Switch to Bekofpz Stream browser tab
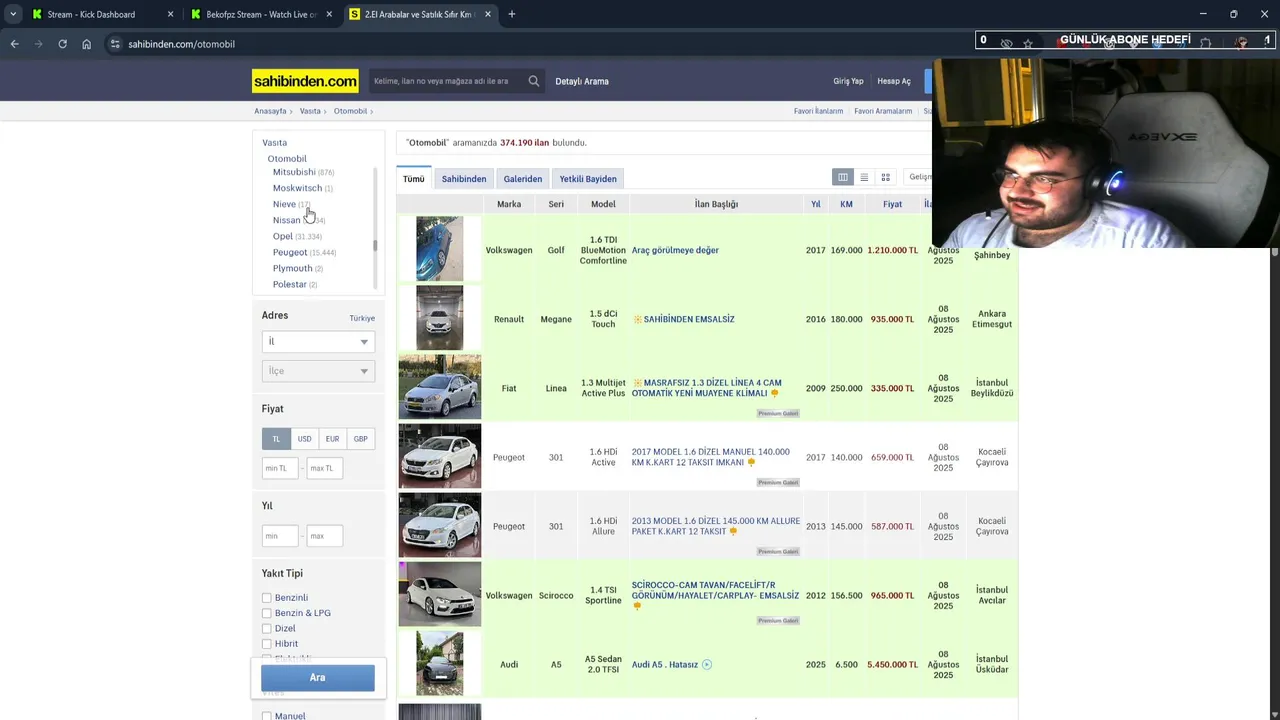Screen dimensions: 1280x720 tap(262, 14)
